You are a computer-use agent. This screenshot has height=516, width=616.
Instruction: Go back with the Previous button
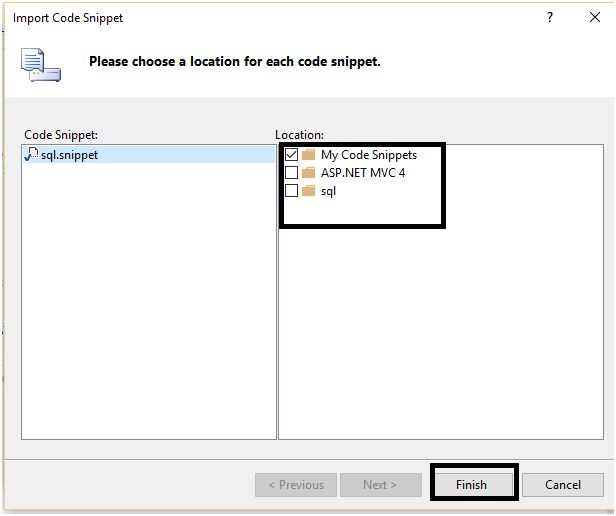(295, 485)
